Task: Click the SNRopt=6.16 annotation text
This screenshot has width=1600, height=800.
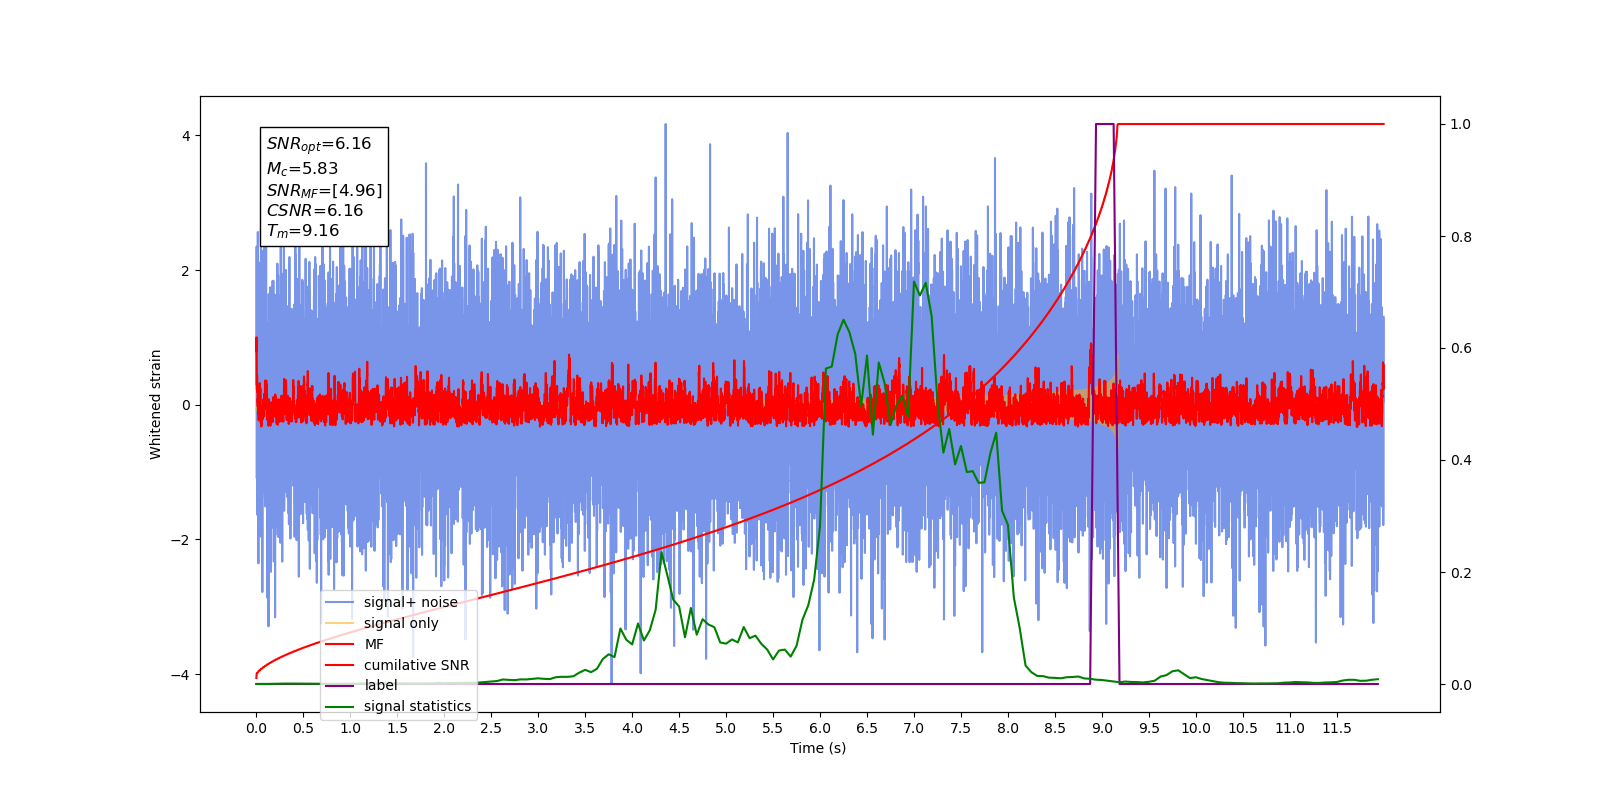Action: click(x=319, y=144)
